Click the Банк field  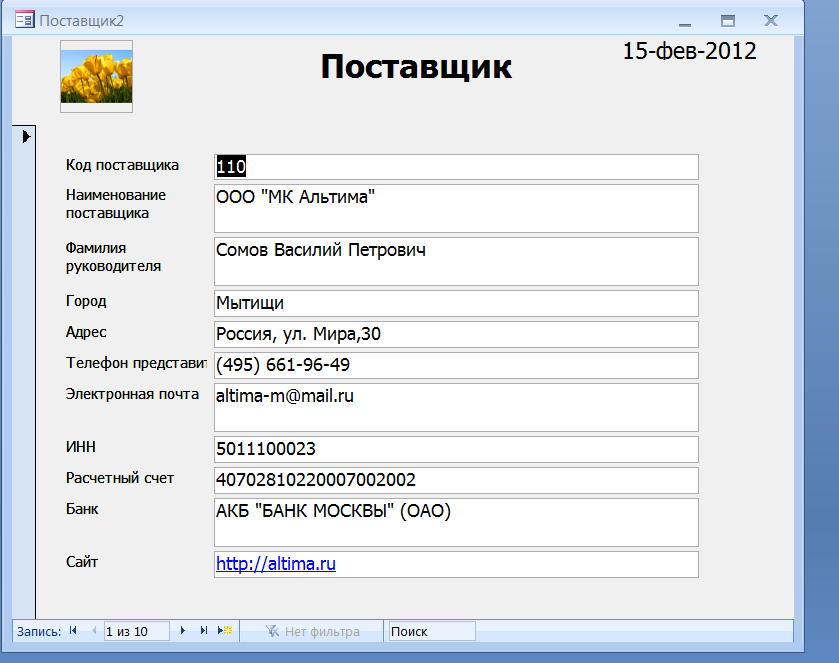click(456, 522)
